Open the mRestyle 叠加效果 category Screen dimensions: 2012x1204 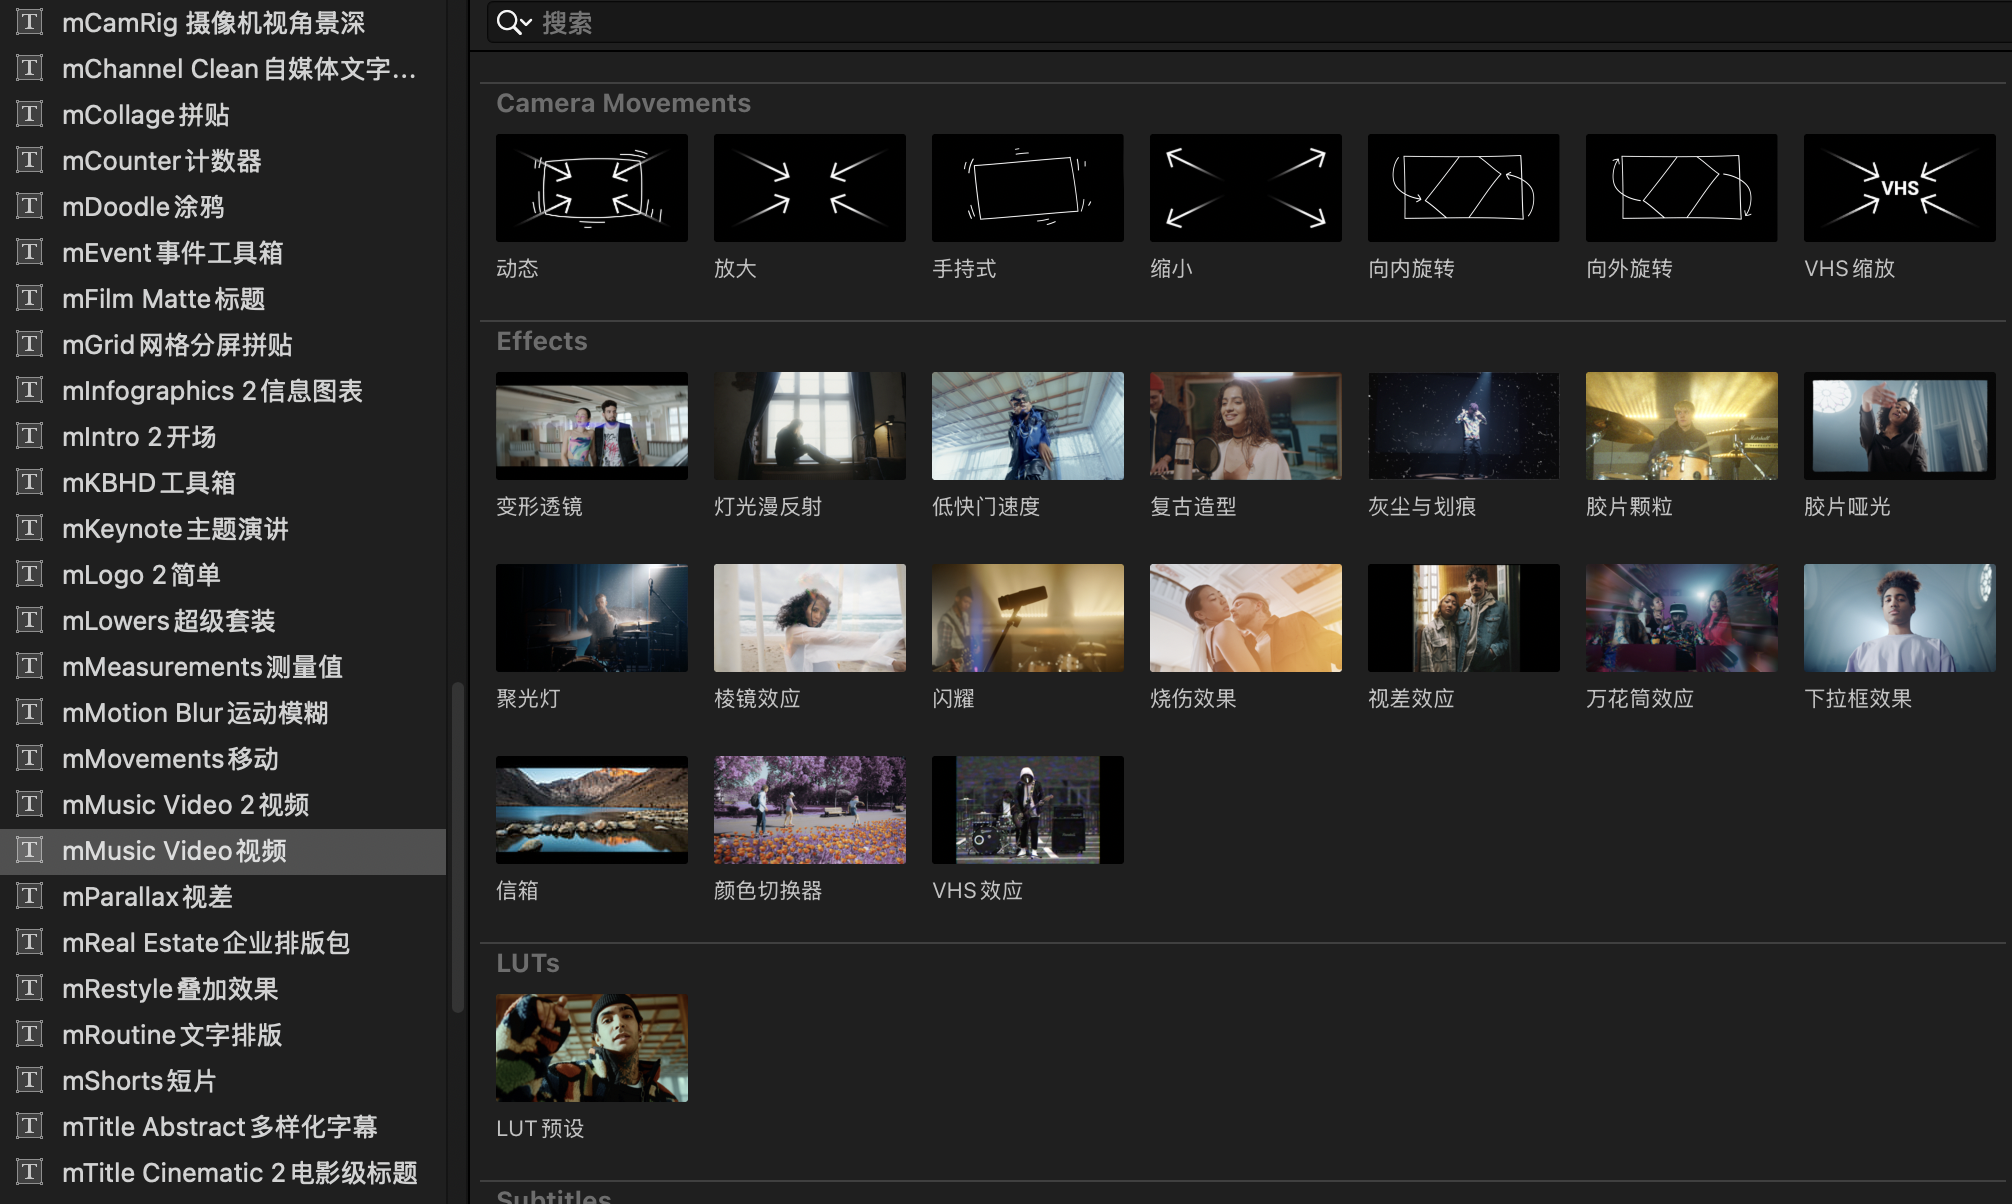click(x=223, y=988)
